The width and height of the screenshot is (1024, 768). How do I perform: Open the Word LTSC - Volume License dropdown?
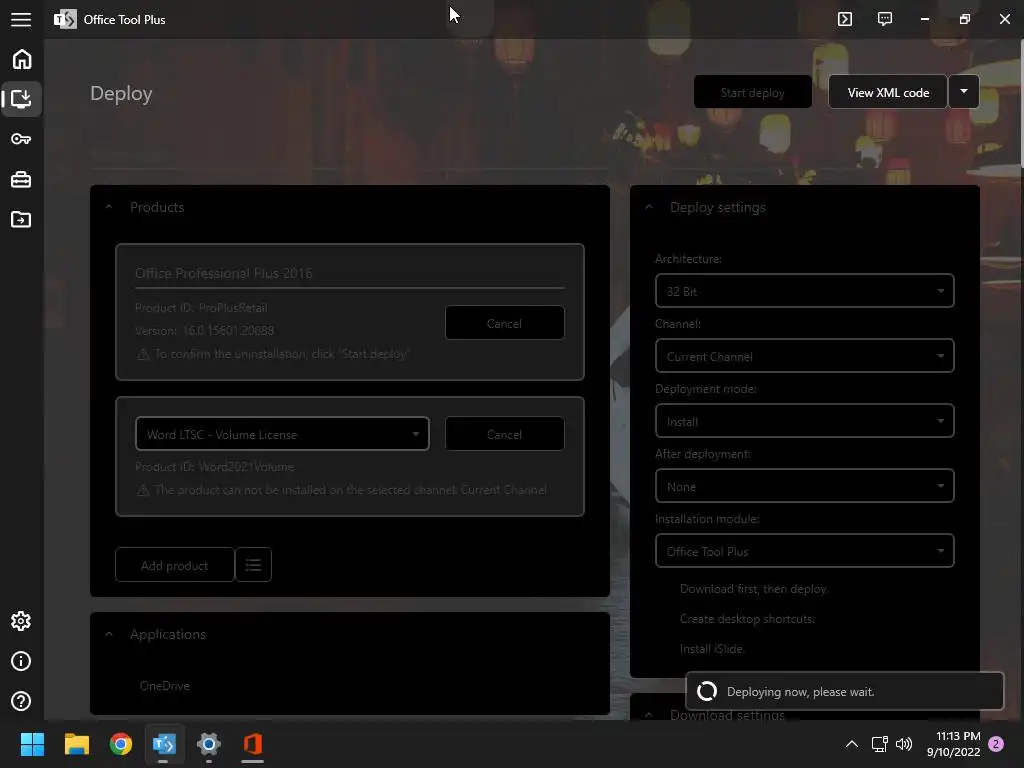[x=282, y=434]
